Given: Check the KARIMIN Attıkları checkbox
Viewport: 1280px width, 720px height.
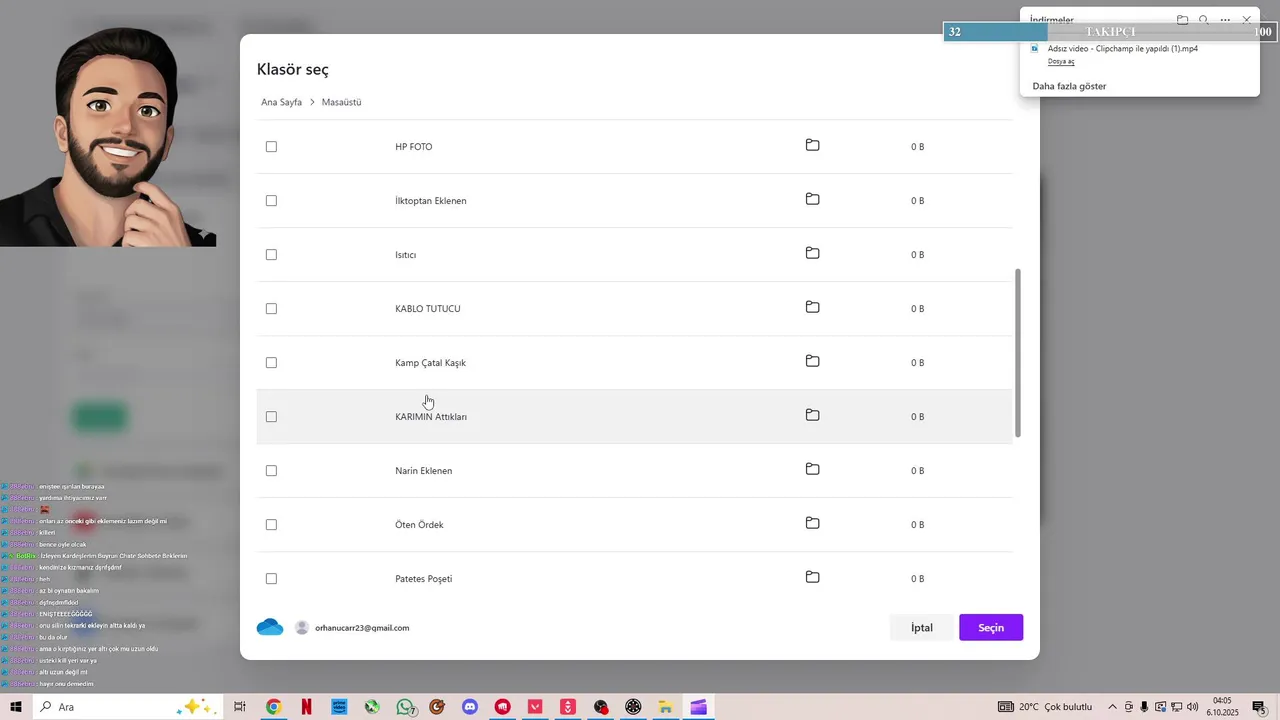Looking at the screenshot, I should (x=271, y=416).
